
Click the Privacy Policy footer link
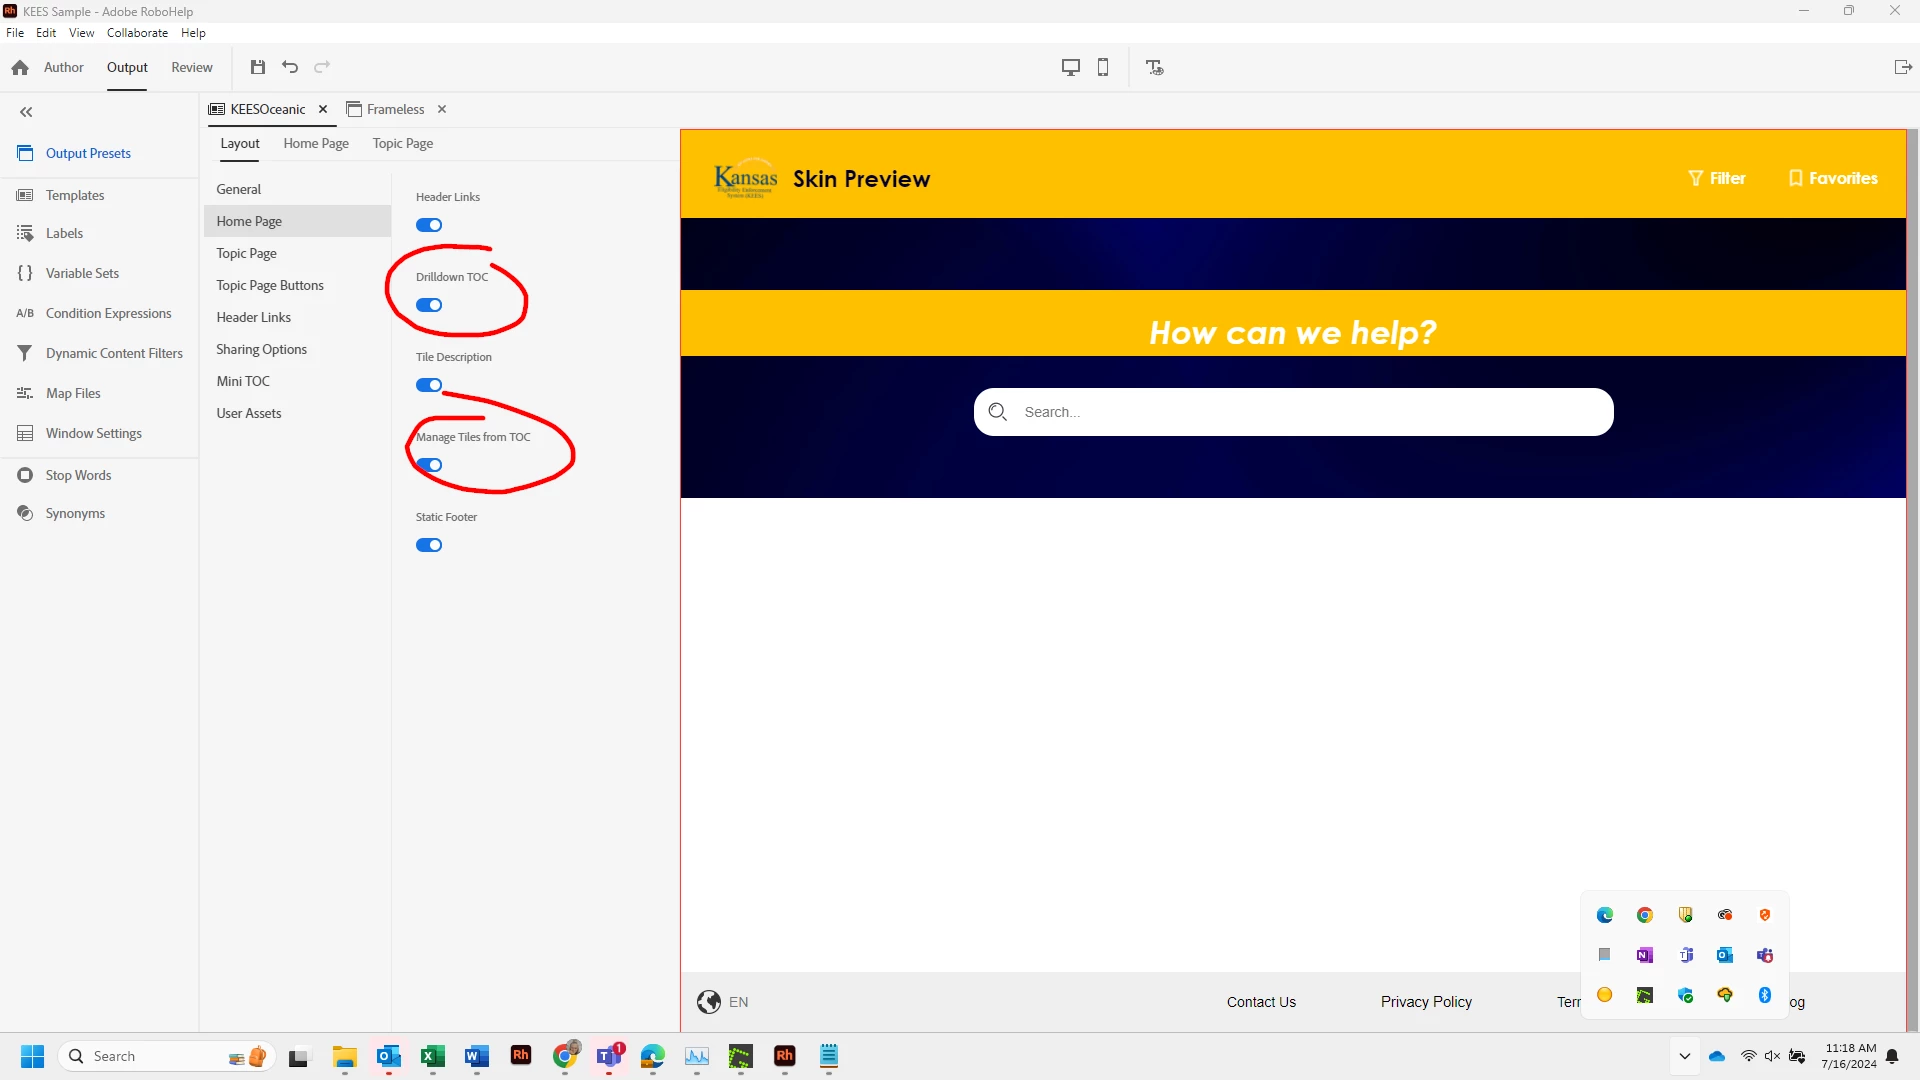[1426, 1002]
